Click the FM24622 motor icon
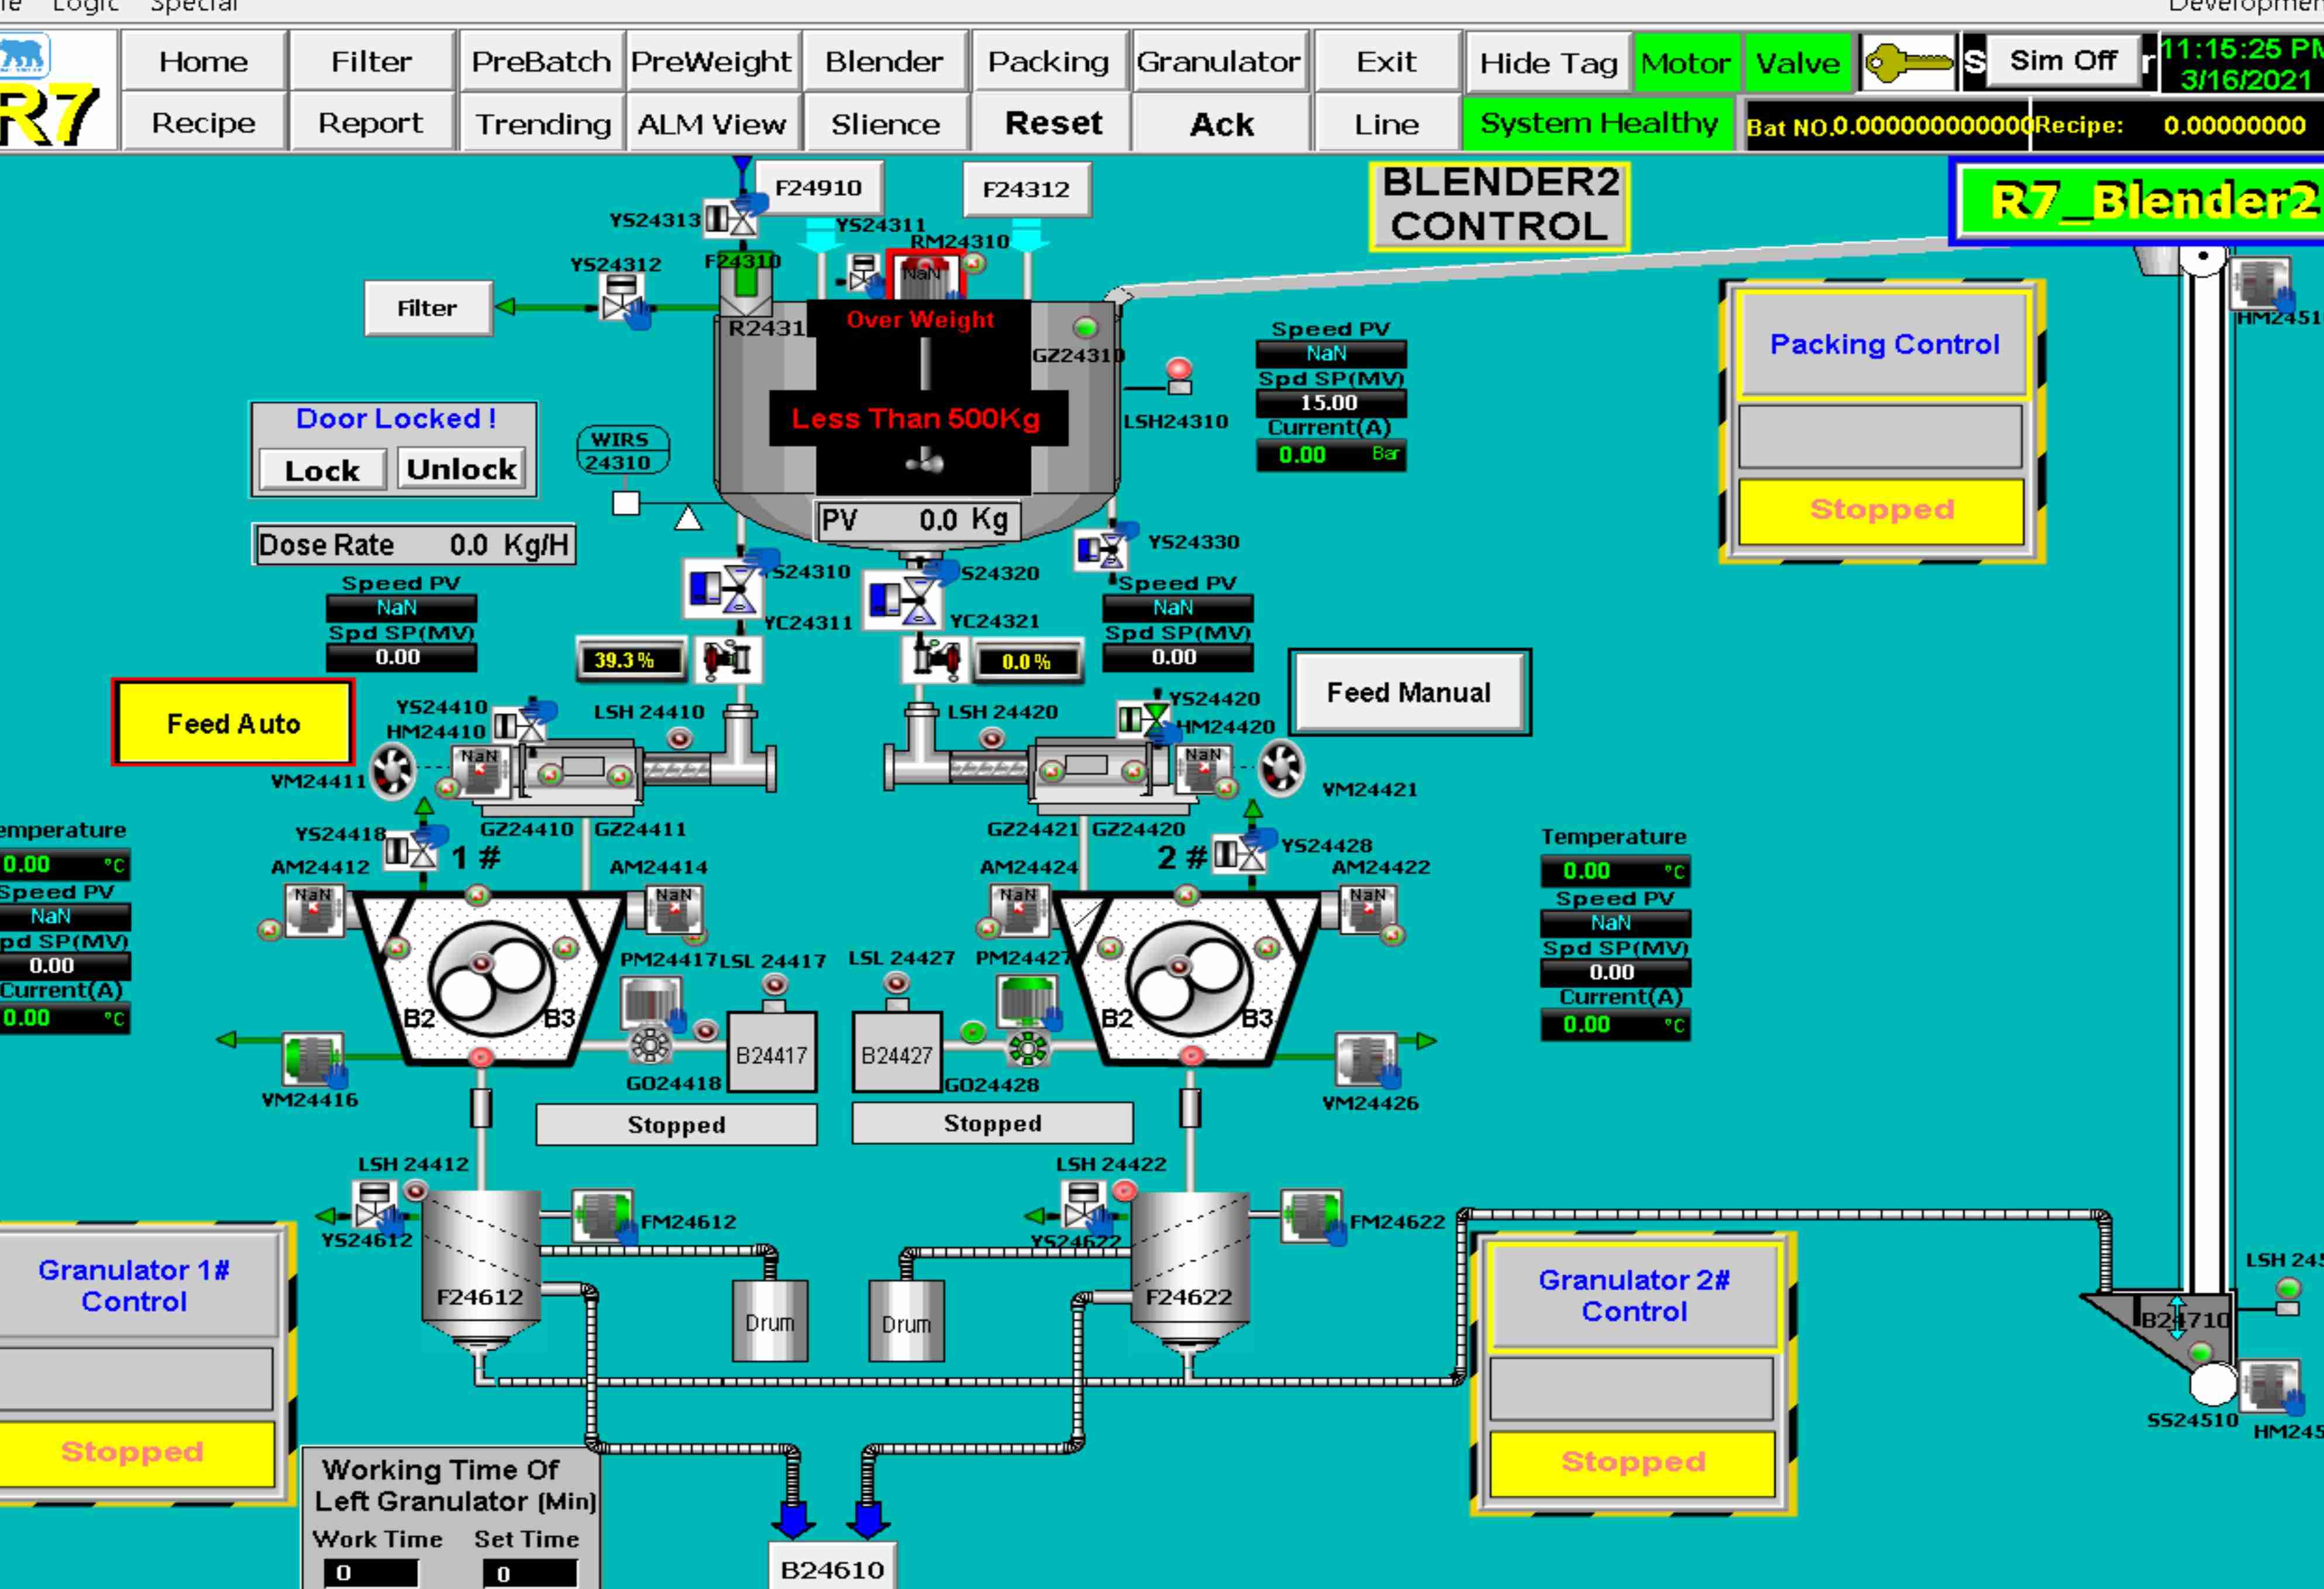Viewport: 2324px width, 1589px height. 1311,1216
